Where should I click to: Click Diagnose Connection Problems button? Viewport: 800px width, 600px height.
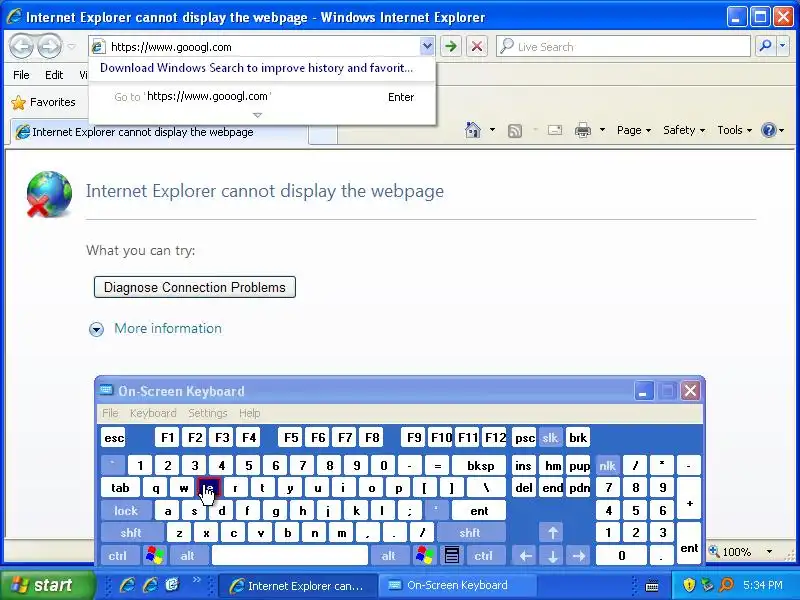(194, 287)
